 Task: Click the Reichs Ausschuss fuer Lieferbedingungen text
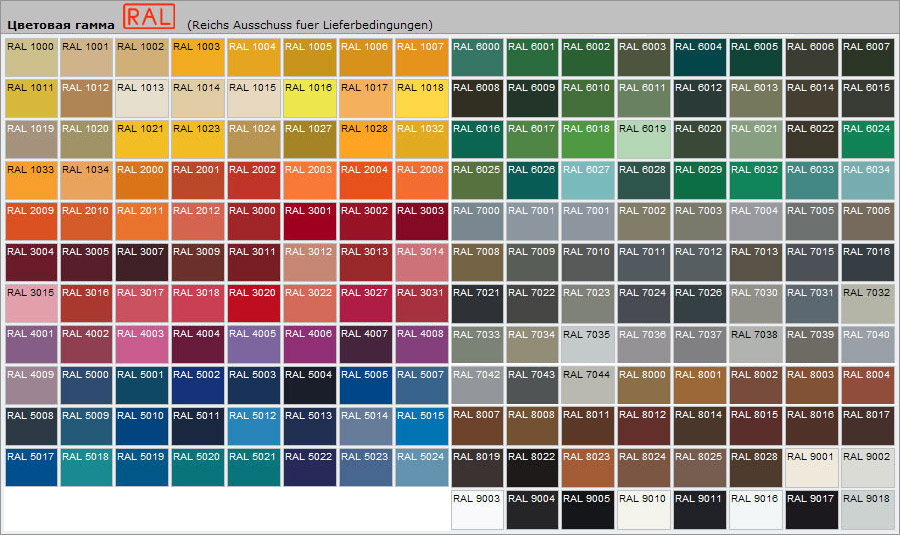[x=310, y=24]
